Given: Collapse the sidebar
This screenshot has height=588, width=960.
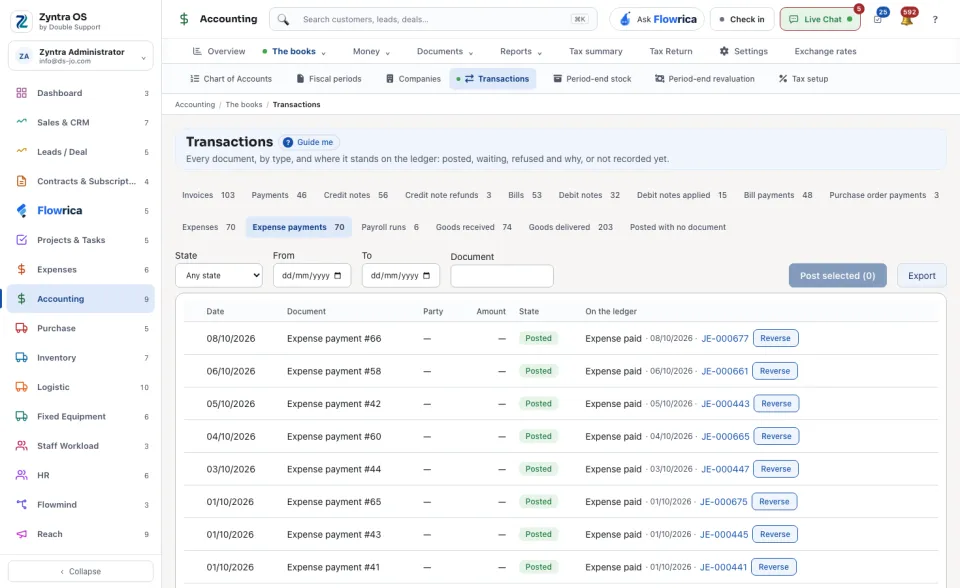Looking at the screenshot, I should 81,571.
